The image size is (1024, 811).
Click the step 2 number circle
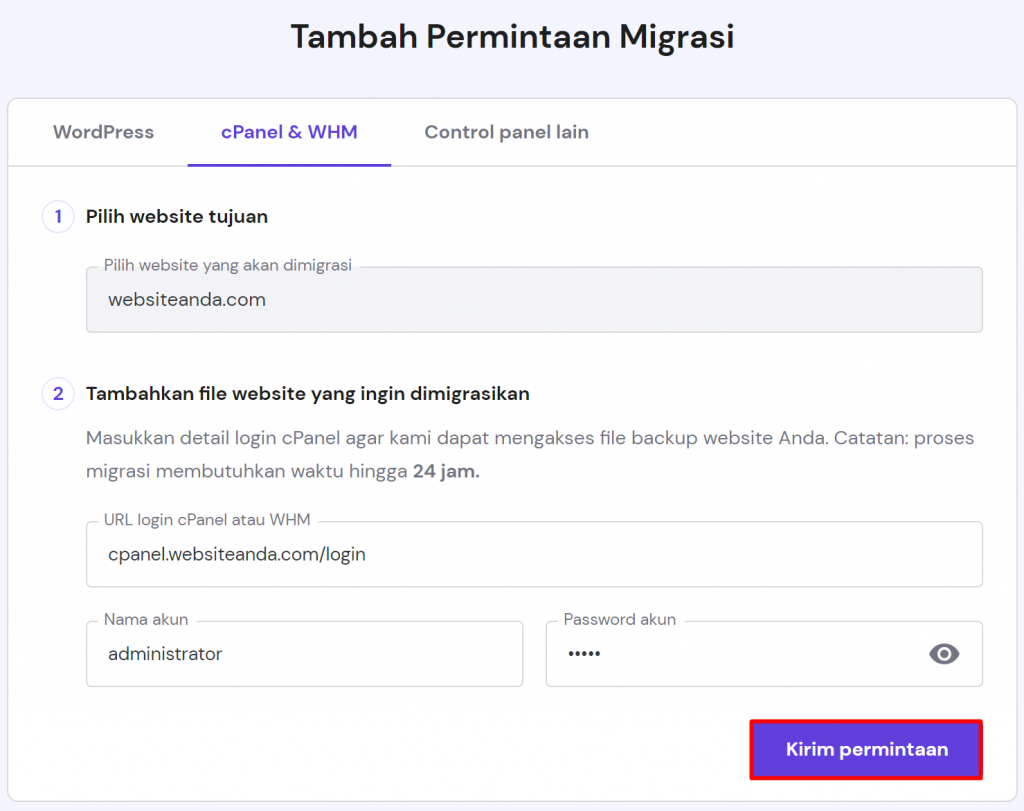pyautogui.click(x=58, y=394)
